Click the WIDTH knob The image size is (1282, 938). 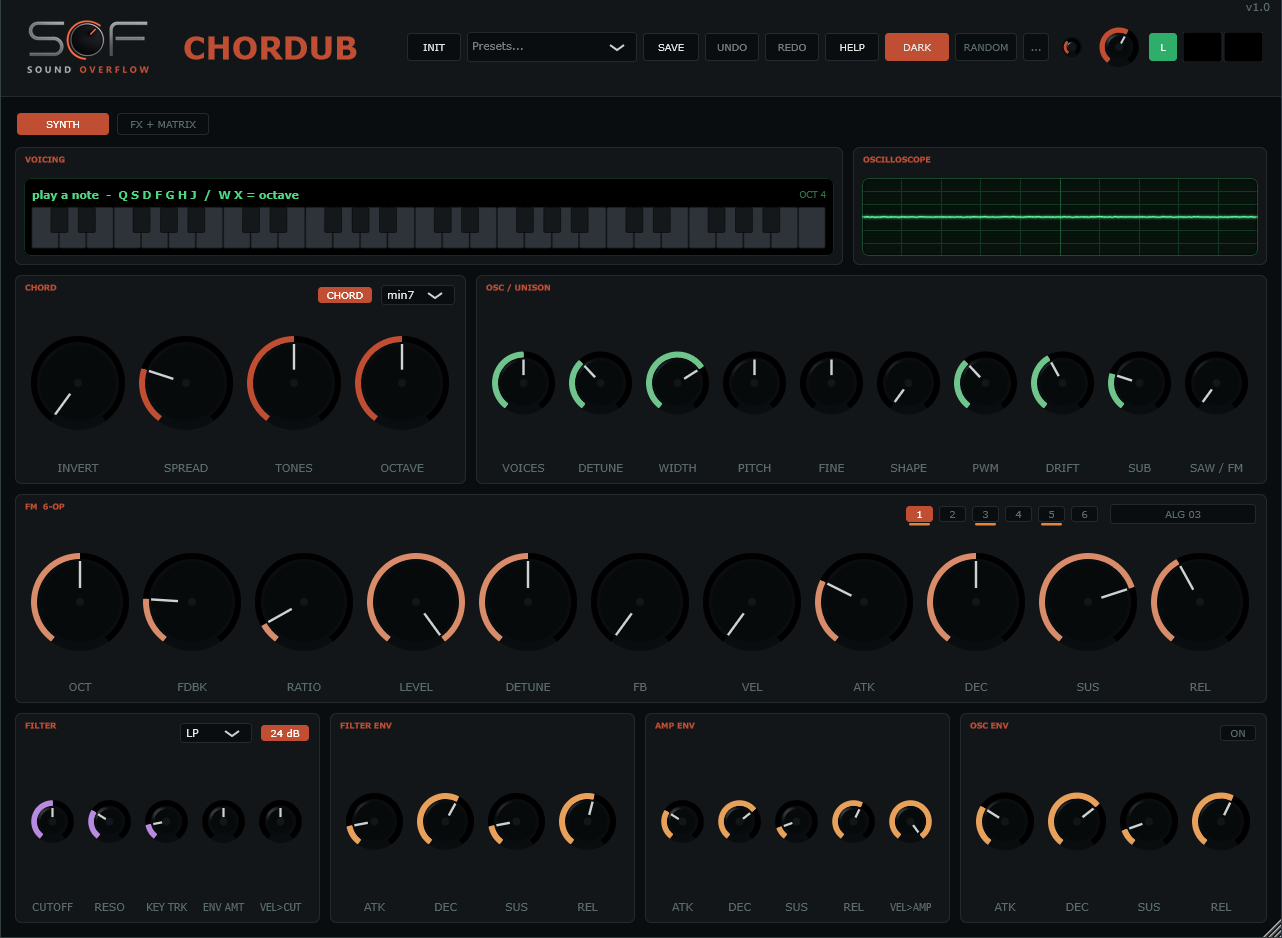[677, 383]
